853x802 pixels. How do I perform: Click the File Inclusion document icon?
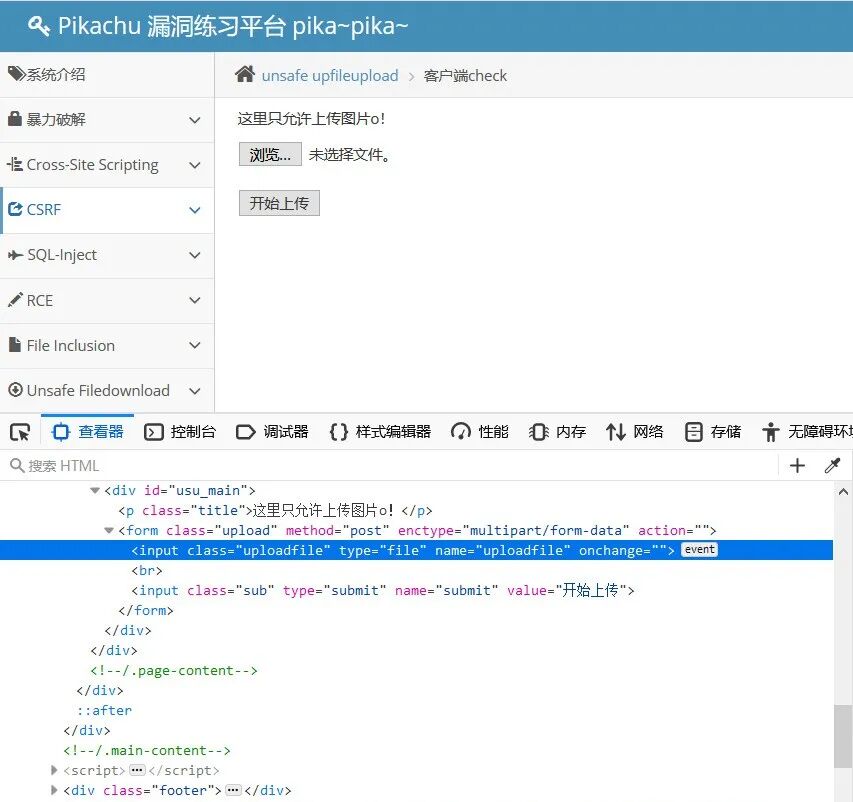pos(15,344)
